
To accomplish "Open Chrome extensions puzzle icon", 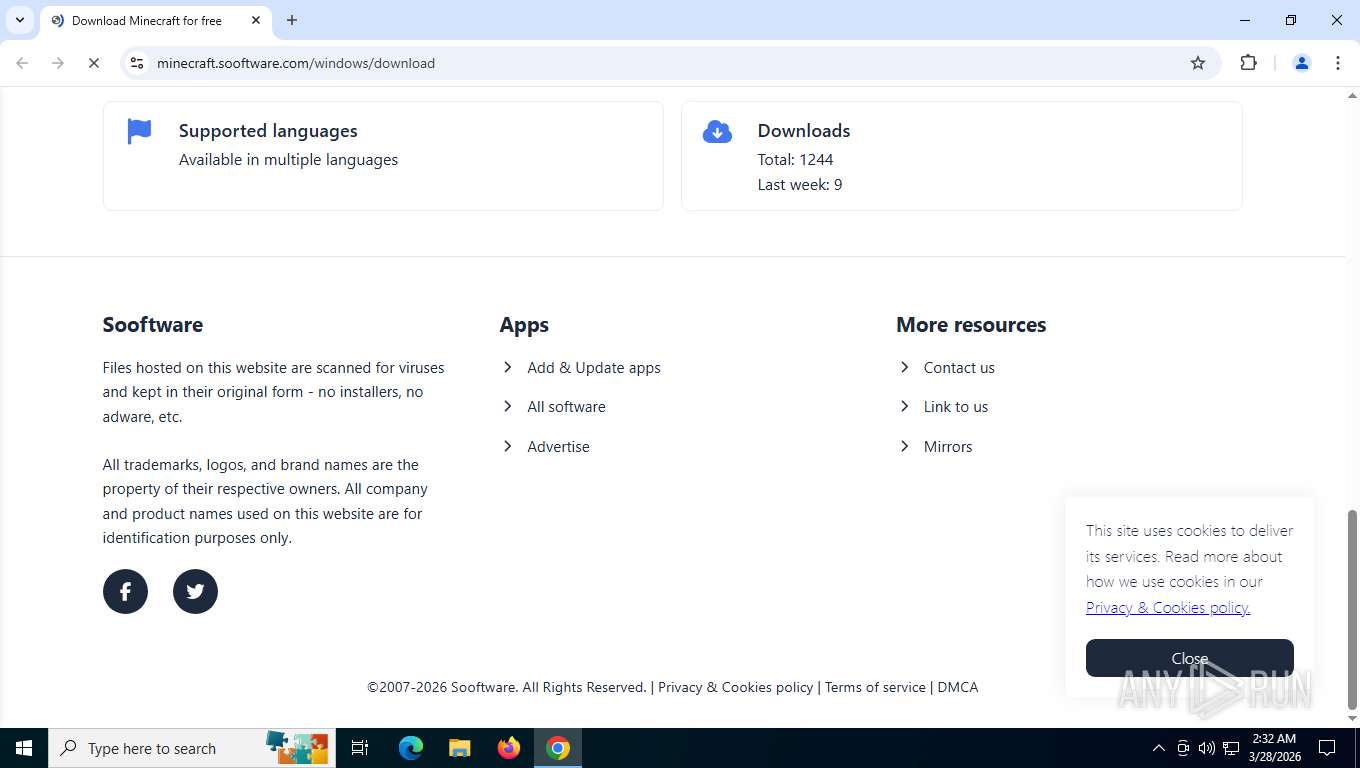I will coord(1248,63).
